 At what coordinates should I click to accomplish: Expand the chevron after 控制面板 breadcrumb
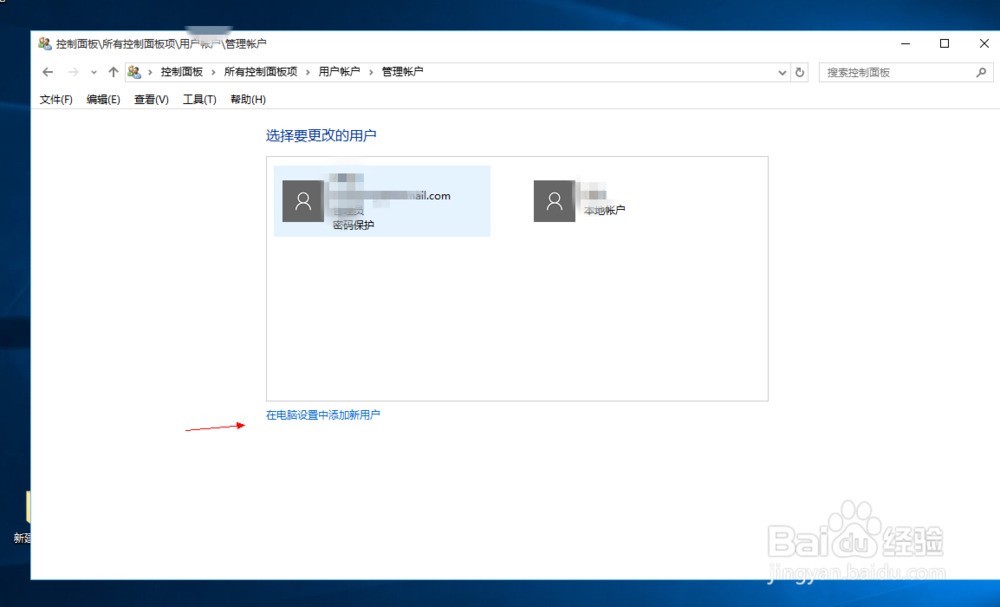coord(214,73)
